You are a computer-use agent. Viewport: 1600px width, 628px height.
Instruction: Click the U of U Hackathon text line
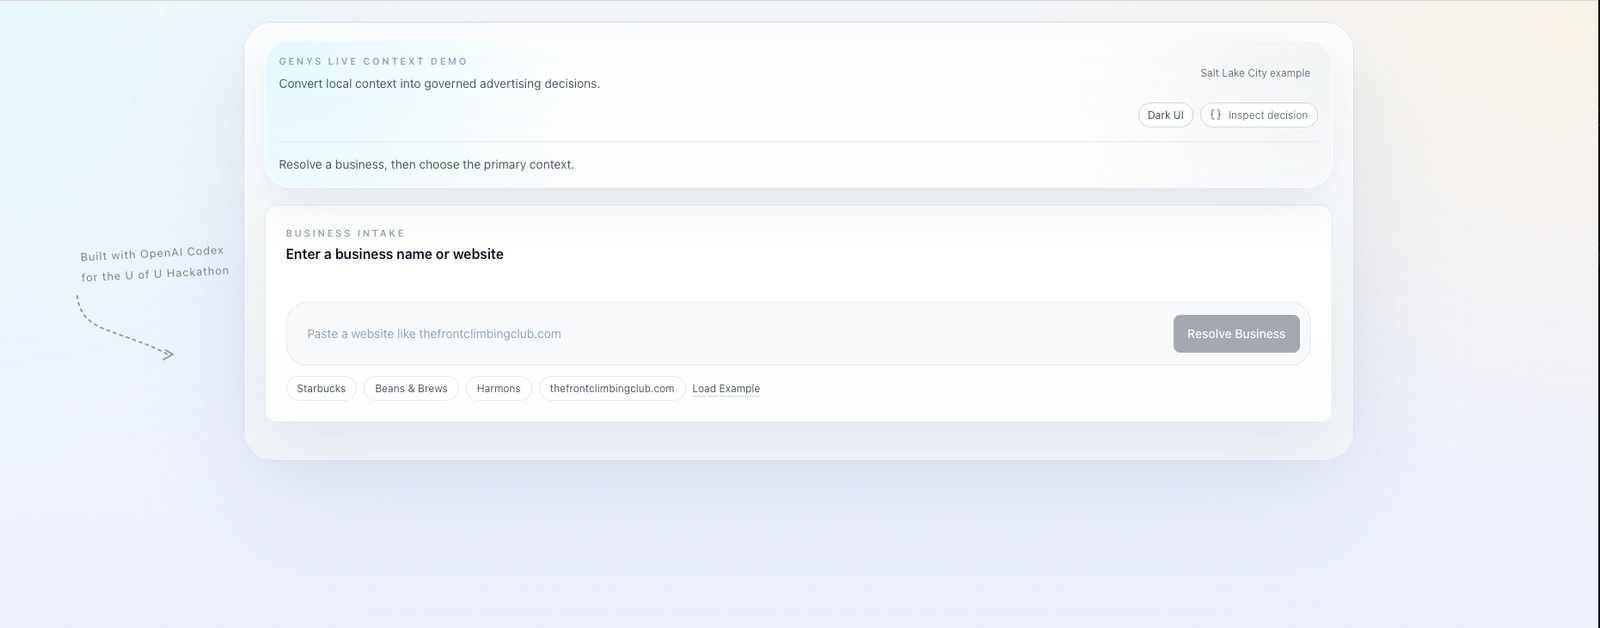pos(155,274)
